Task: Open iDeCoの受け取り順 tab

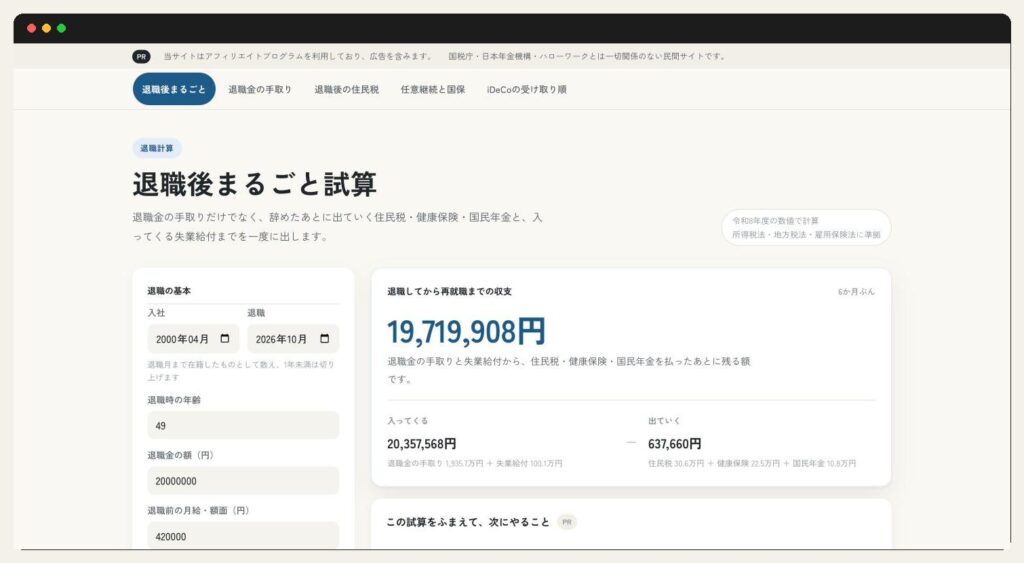Action: coord(526,89)
